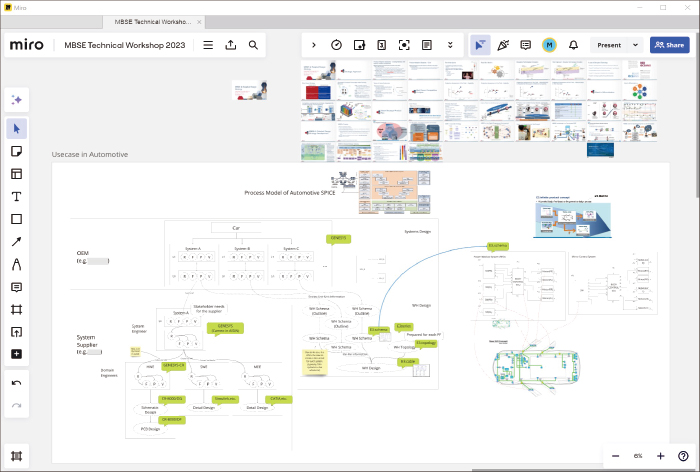Expand more apps double-chevron in toolbar
Image resolution: width=700 pixels, height=472 pixels.
[450, 45]
